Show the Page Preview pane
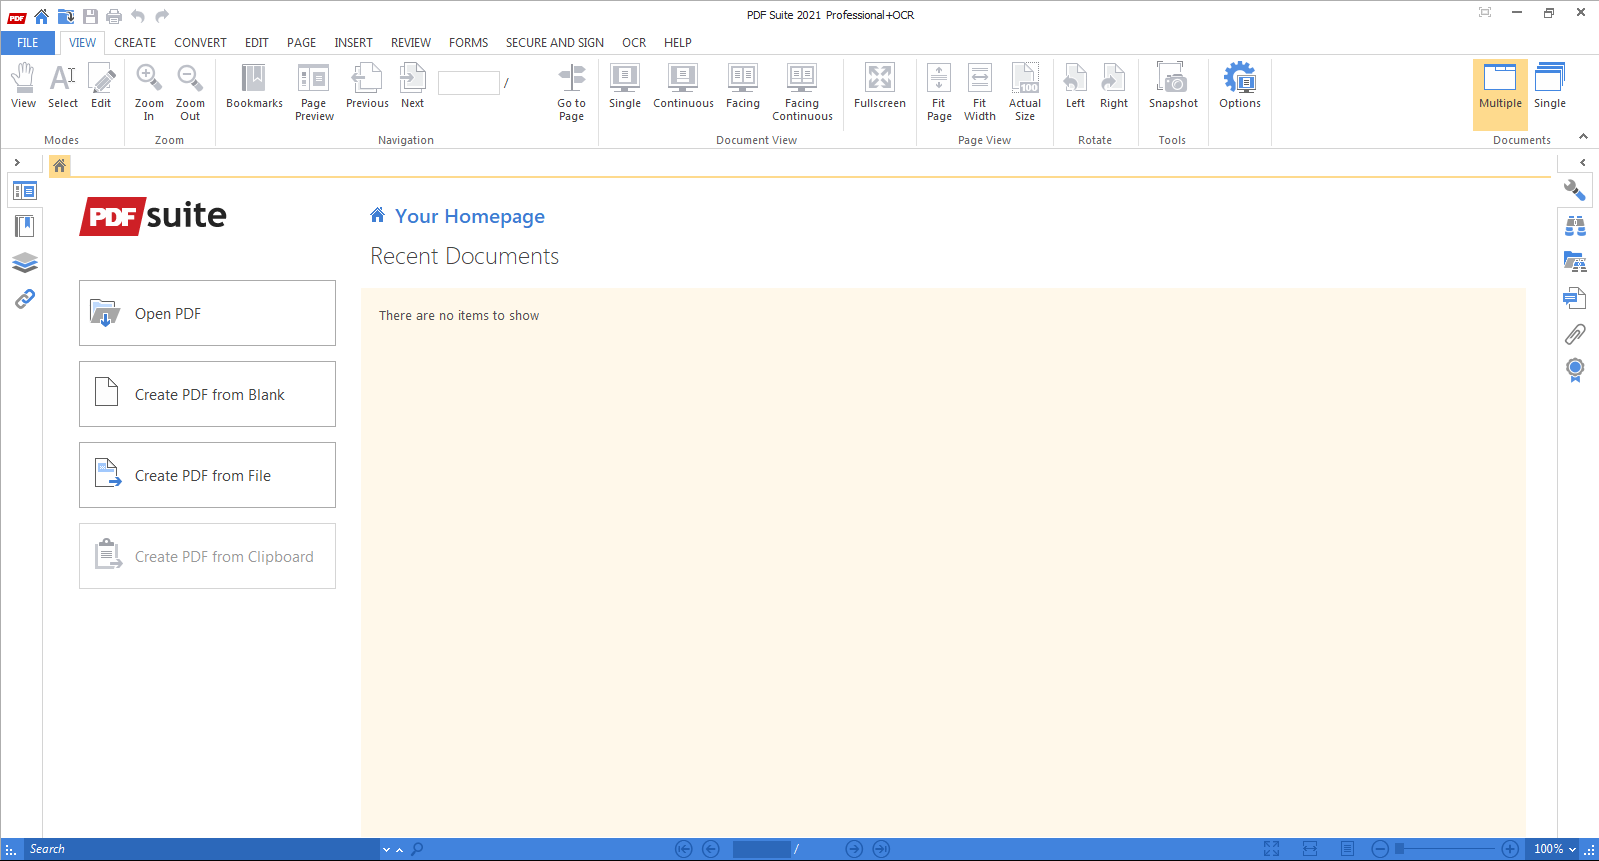This screenshot has height=861, width=1599. click(x=314, y=92)
